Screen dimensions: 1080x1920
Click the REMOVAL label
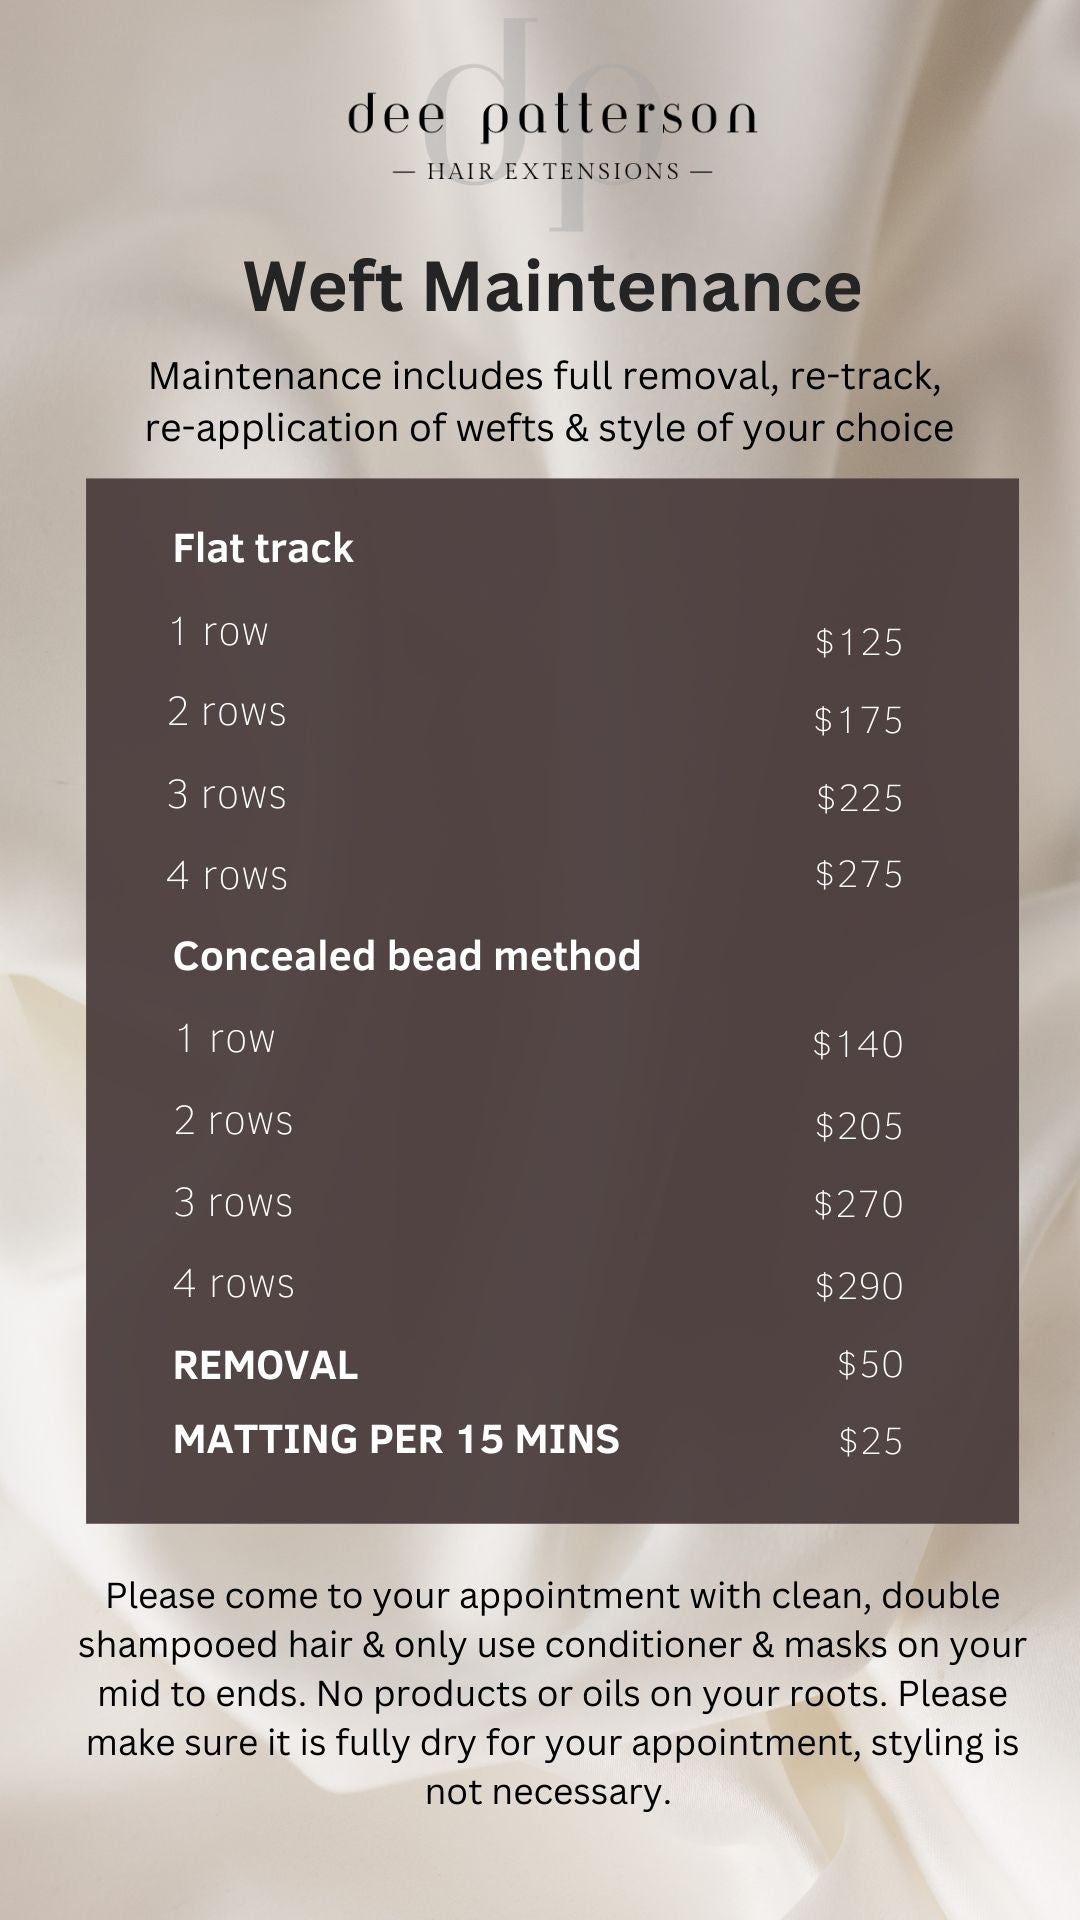click(265, 1366)
